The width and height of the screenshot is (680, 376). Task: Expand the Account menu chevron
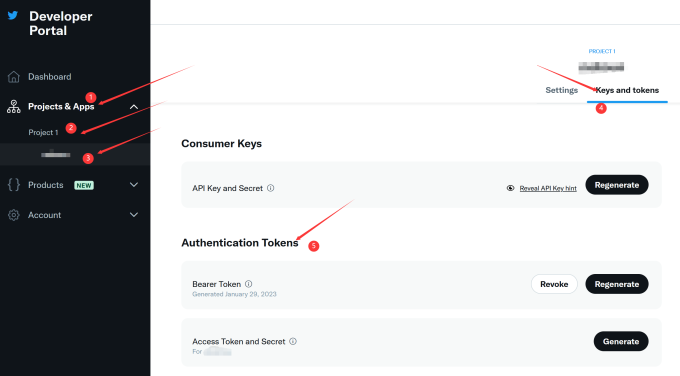click(134, 215)
